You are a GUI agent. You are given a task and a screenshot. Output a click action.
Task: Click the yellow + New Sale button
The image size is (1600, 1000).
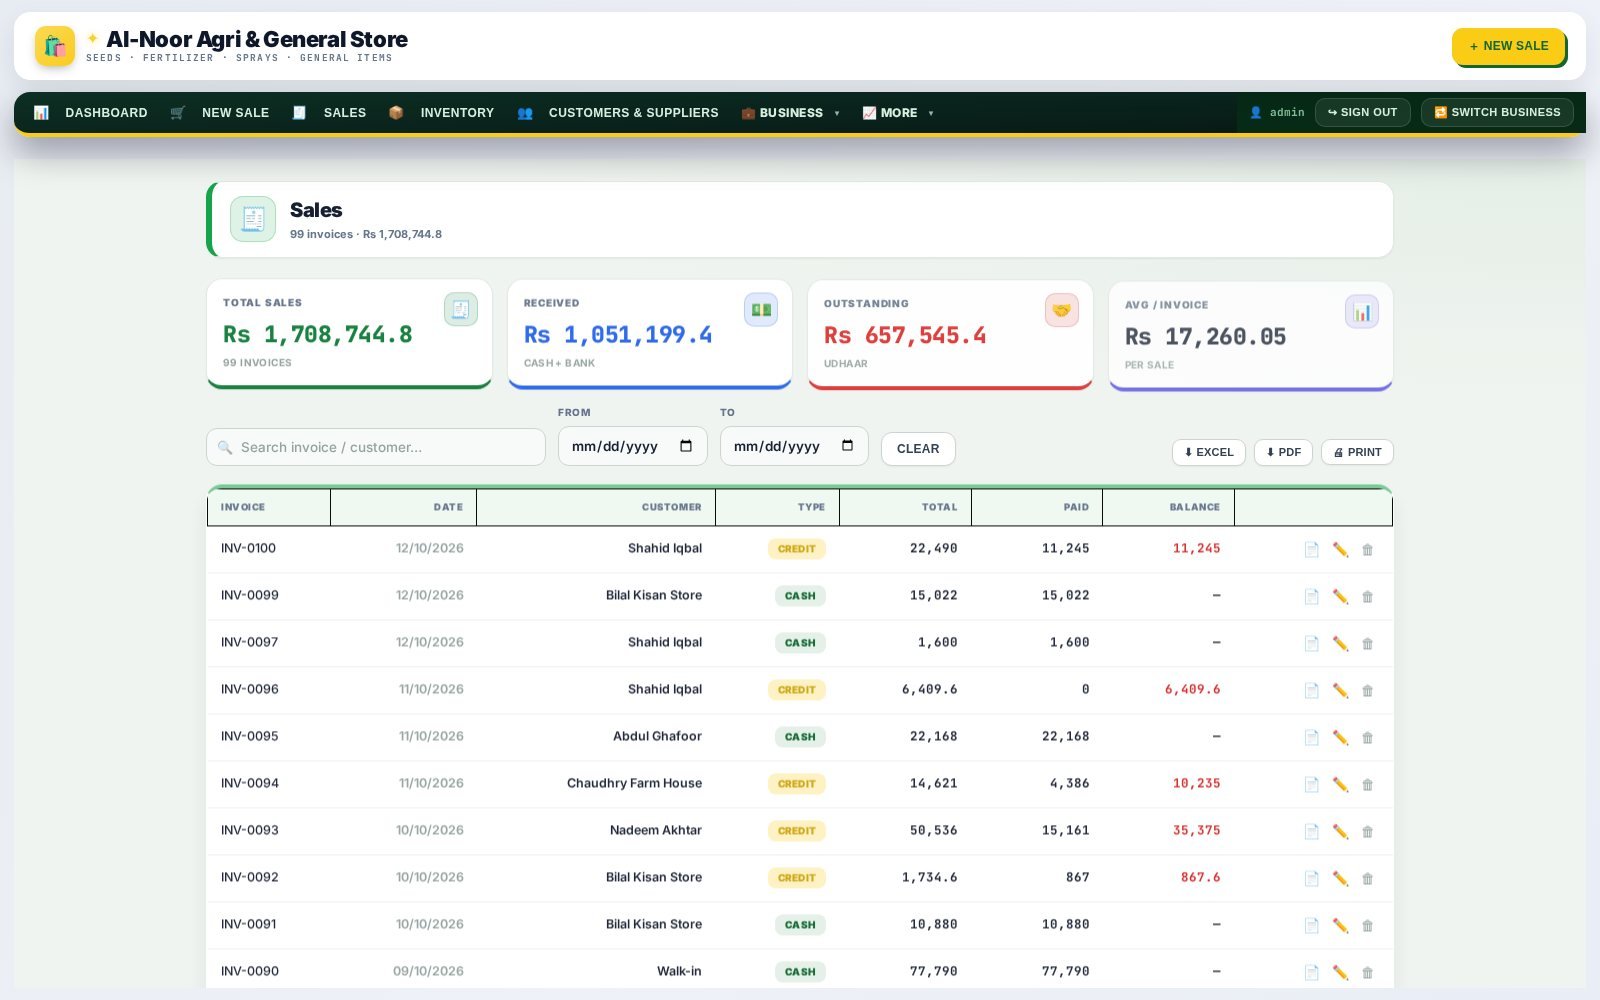(x=1508, y=46)
